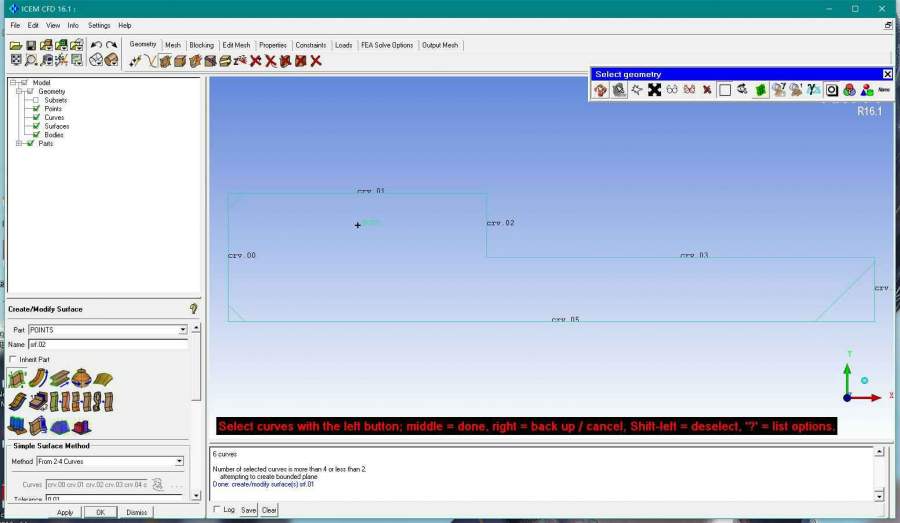The height and width of the screenshot is (523, 900).
Task: Toggle the Subsets checkbox in model tree
Action: [x=36, y=100]
